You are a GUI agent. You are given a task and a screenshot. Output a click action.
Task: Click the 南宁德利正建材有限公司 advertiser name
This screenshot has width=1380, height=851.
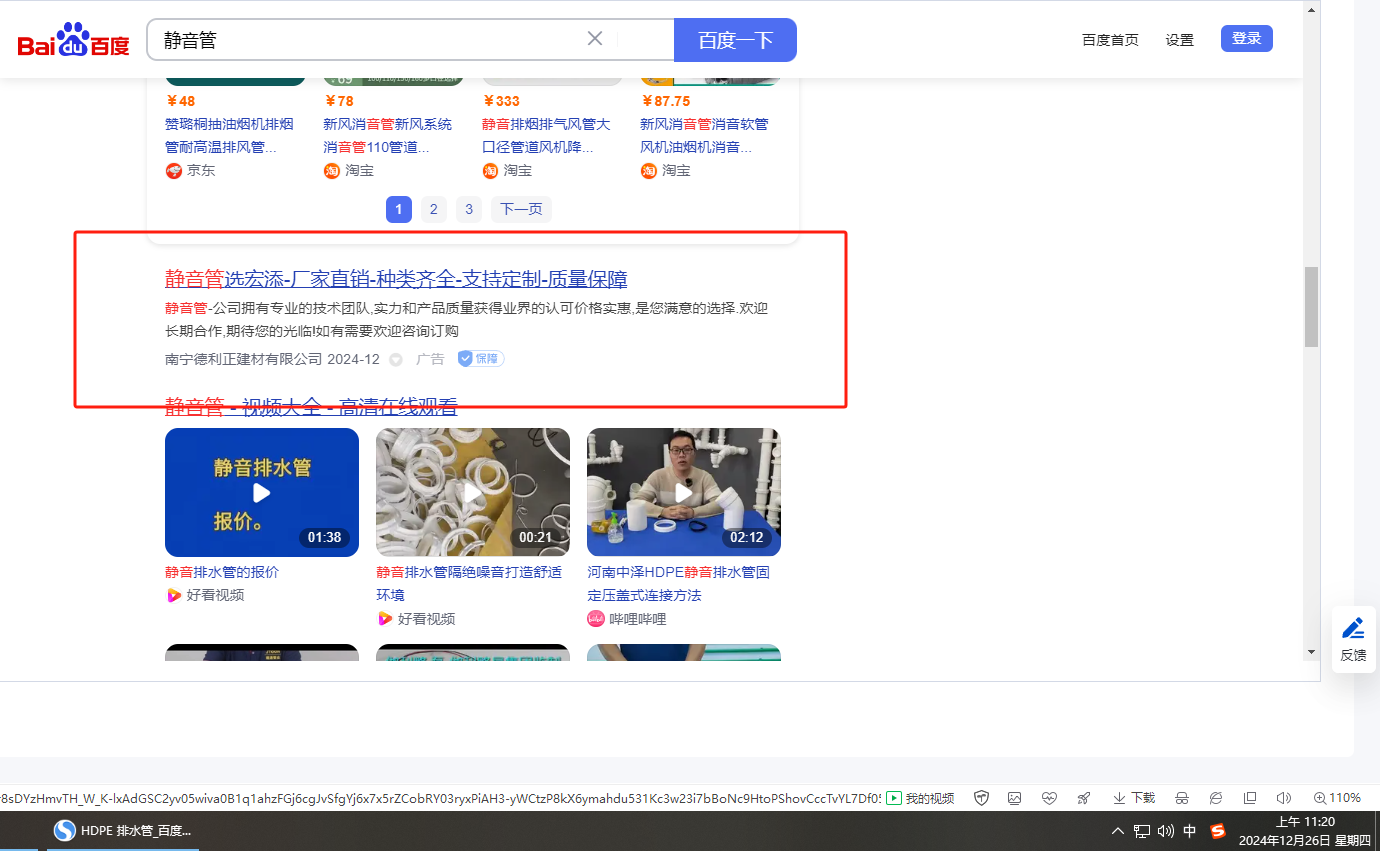coord(244,359)
